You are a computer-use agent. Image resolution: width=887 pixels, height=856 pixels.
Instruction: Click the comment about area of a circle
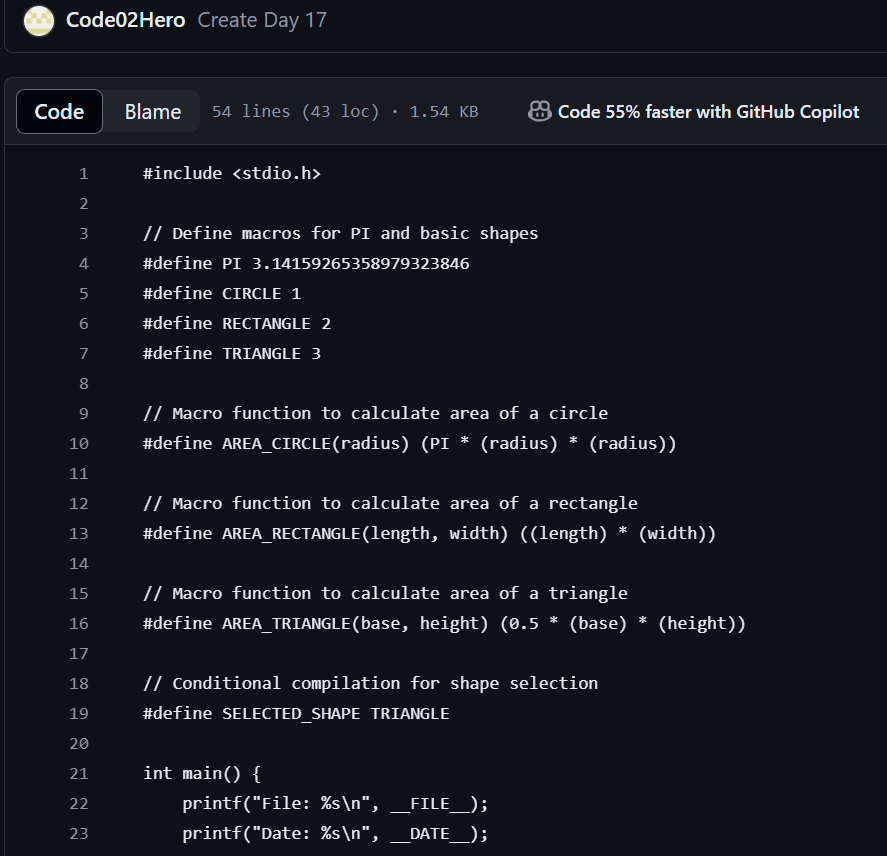[x=376, y=413]
